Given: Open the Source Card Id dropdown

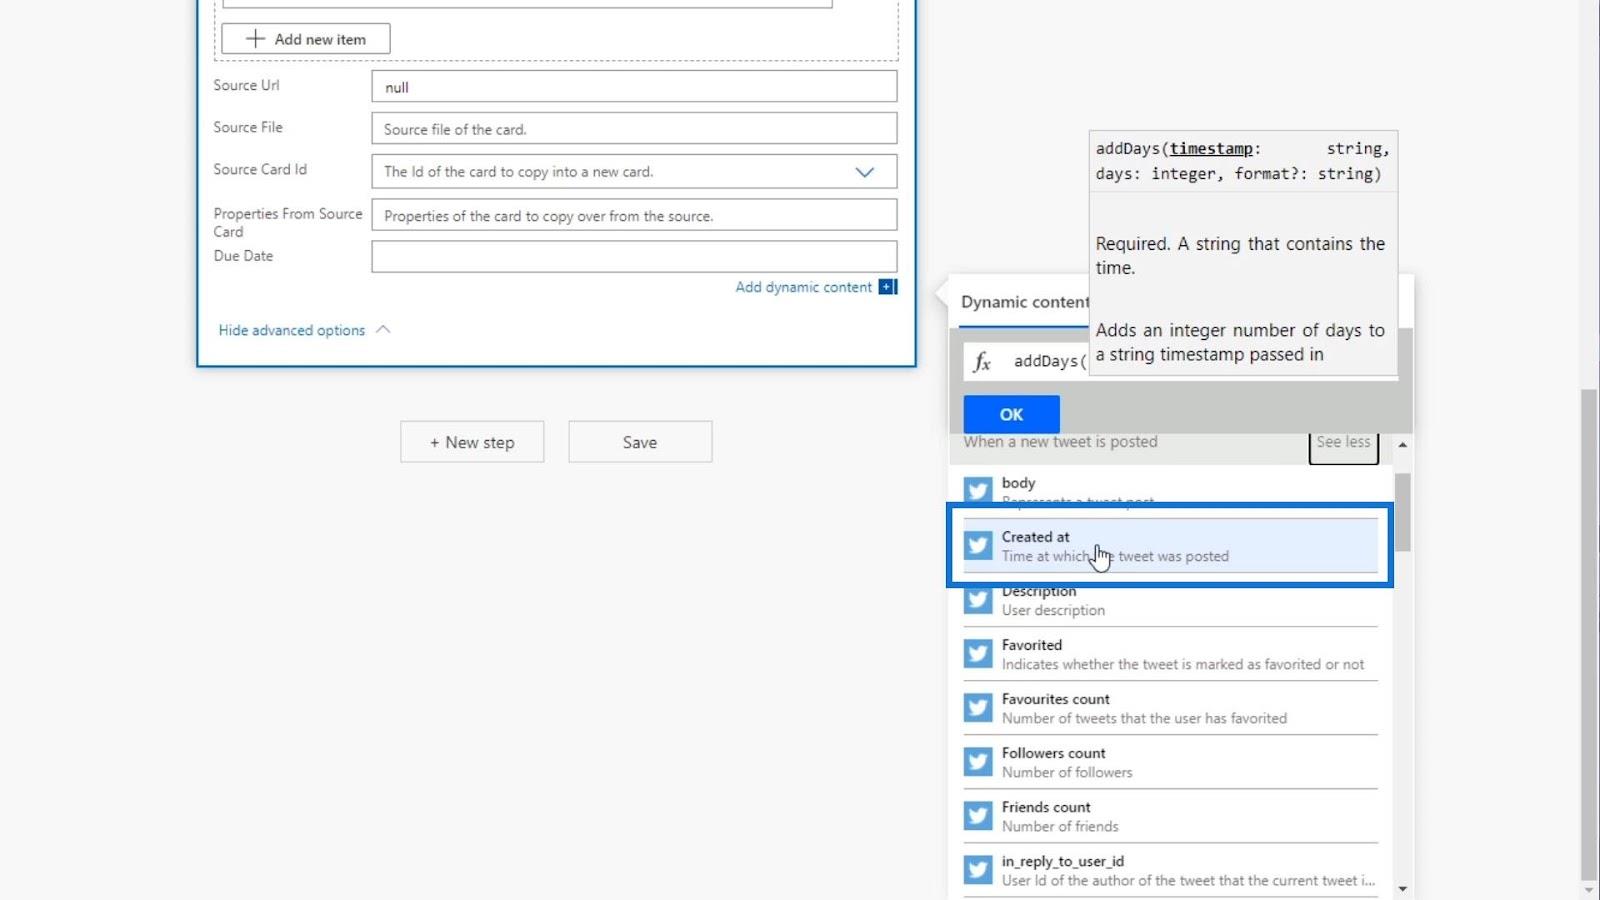Looking at the screenshot, I should point(634,171).
